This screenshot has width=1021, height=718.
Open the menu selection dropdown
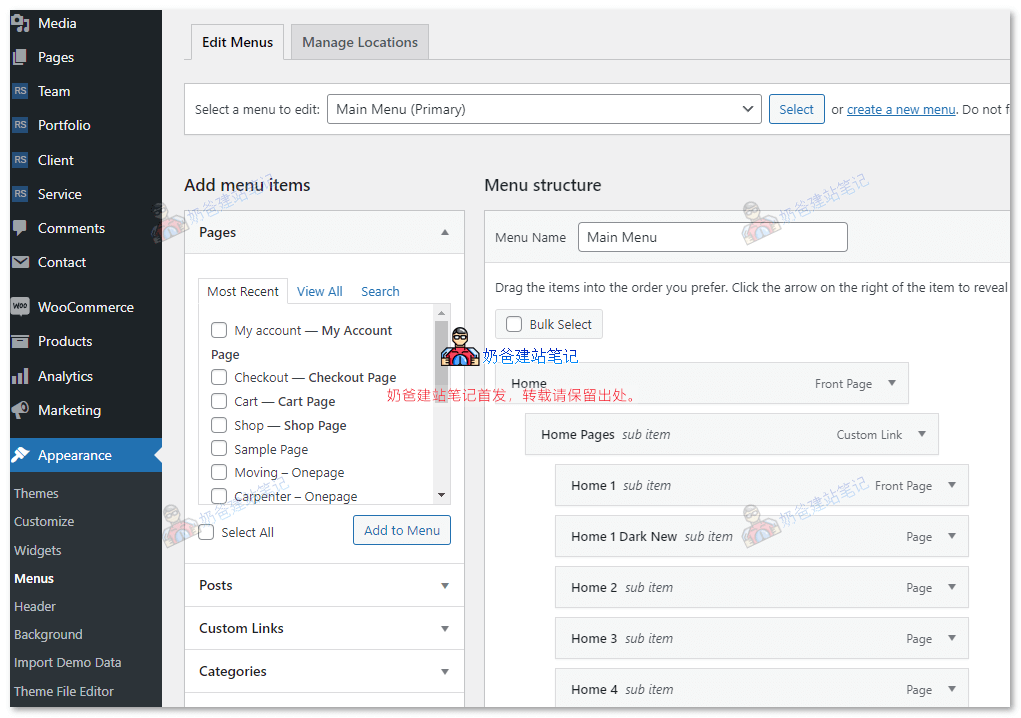(544, 109)
